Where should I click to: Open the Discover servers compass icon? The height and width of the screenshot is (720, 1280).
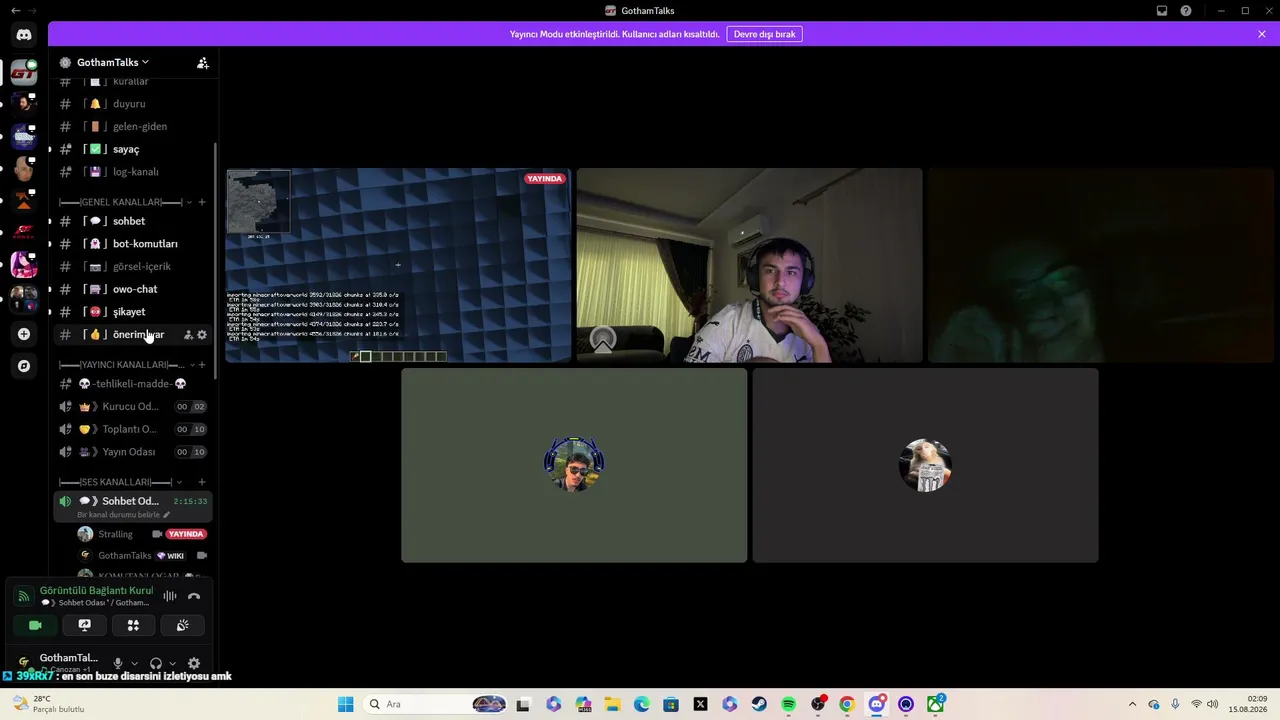24,366
